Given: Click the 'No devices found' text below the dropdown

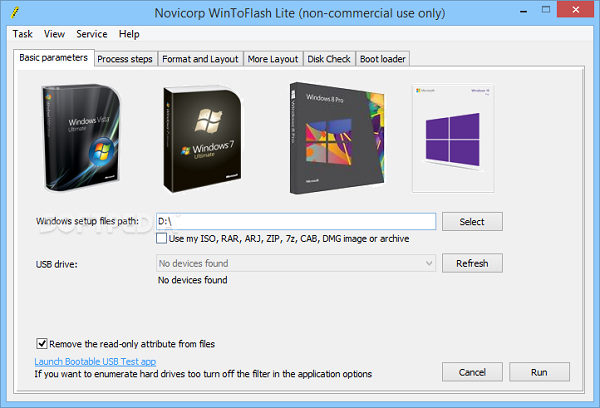Looking at the screenshot, I should click(x=192, y=280).
